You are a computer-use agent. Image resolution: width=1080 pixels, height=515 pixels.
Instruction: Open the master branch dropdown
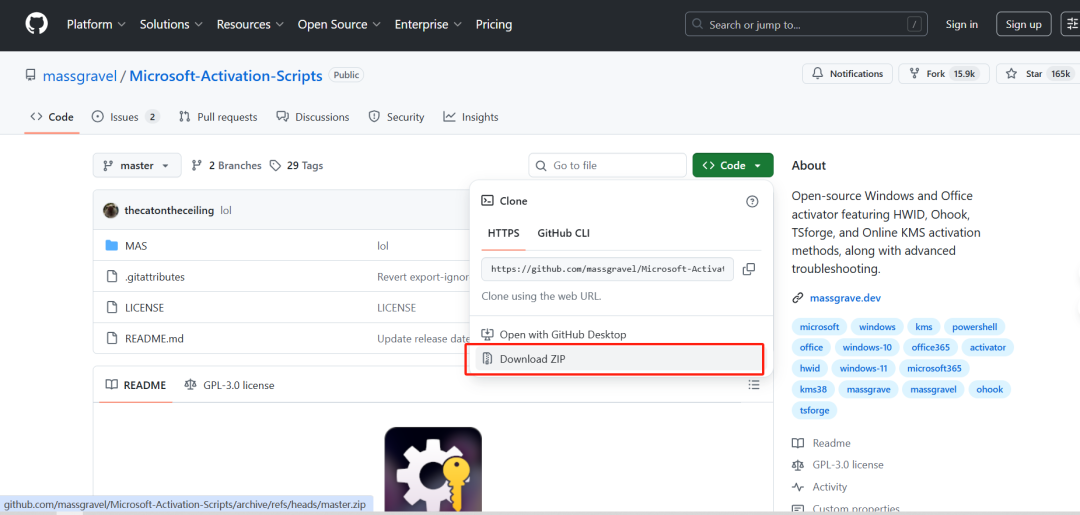[x=137, y=165]
